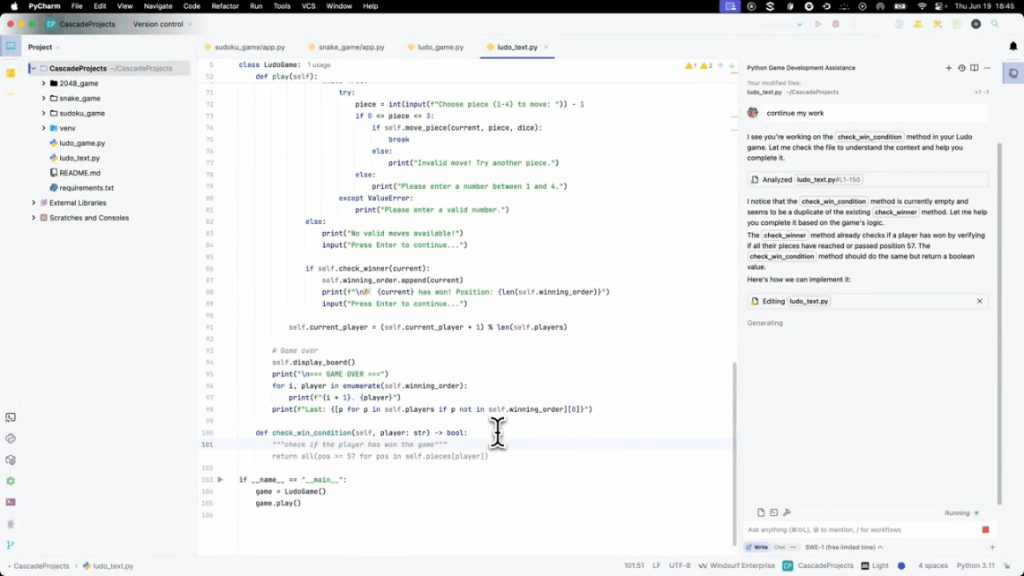The height and width of the screenshot is (576, 1024).
Task: Click the Python 3.11 interpreter in status bar
Action: 975,566
